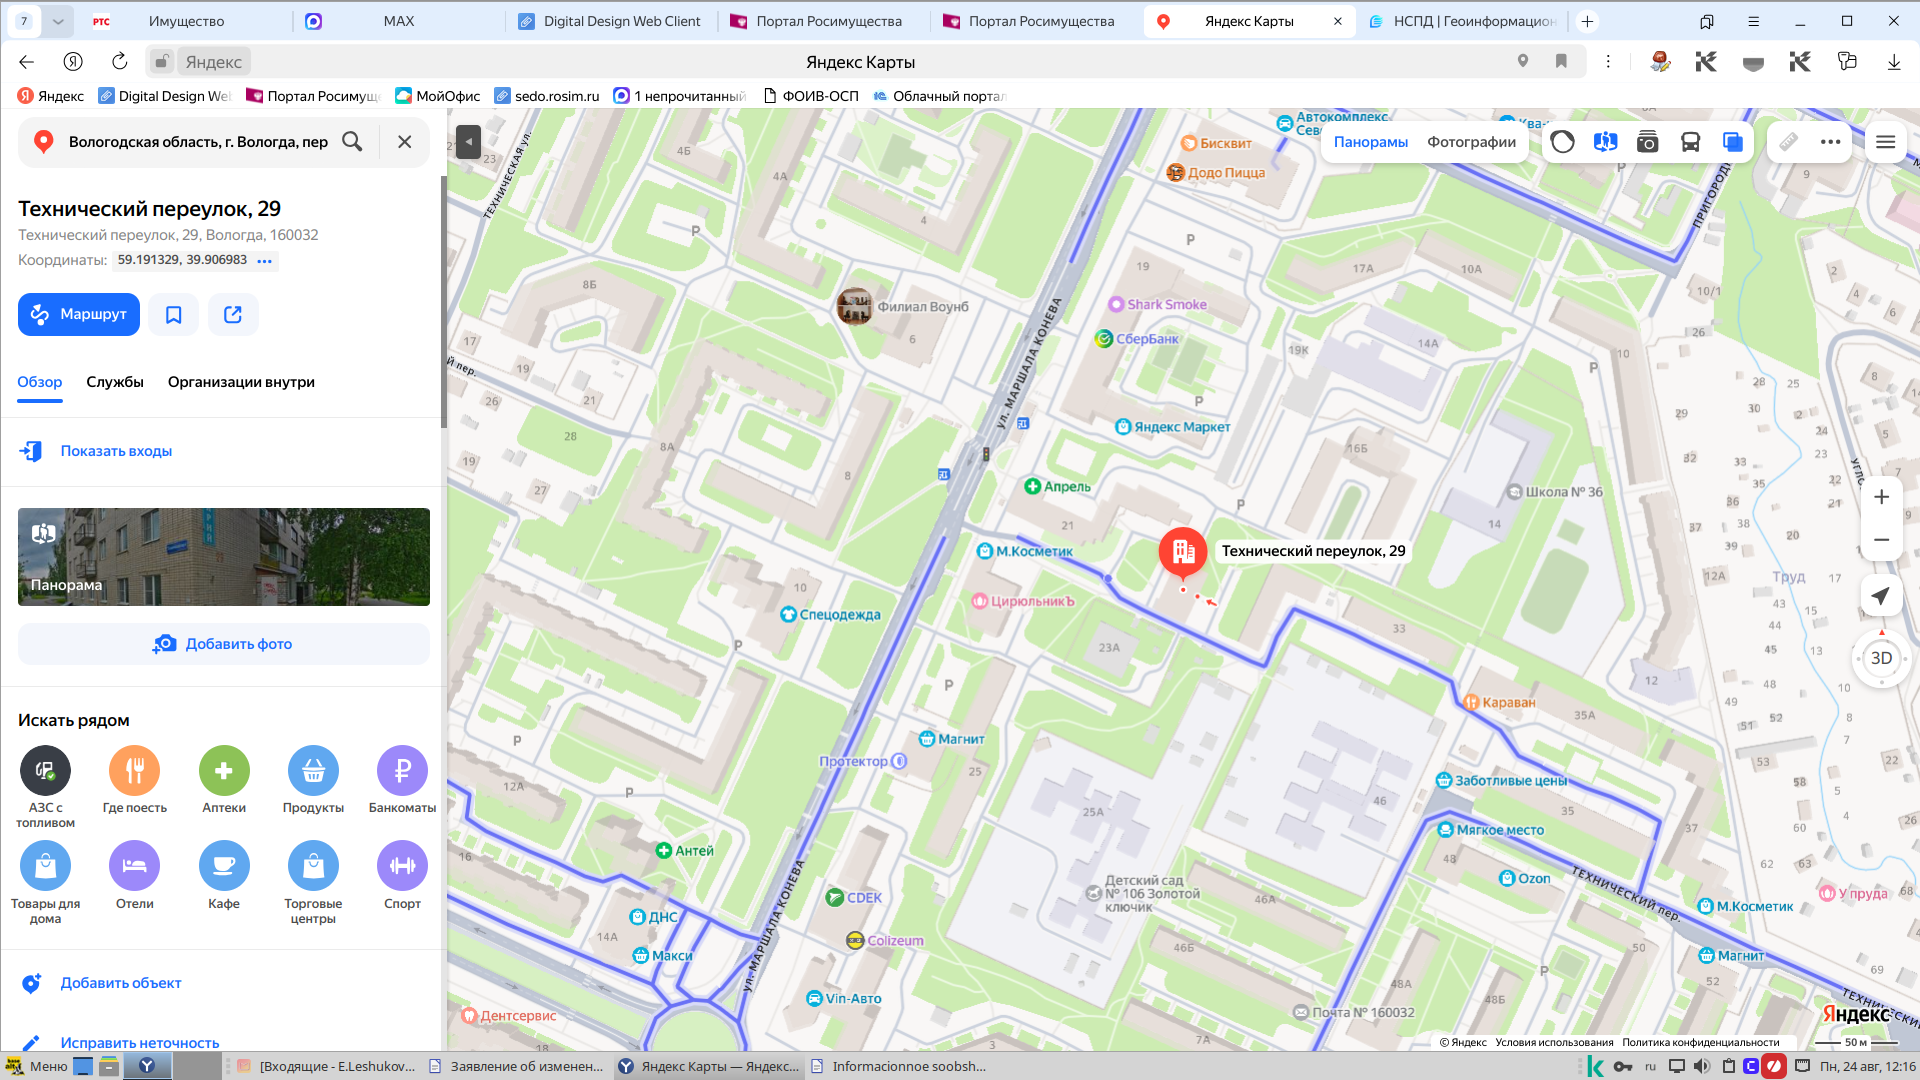Click the Добавить объект link
Viewport: 1920px width, 1080px height.
pyautogui.click(x=121, y=983)
